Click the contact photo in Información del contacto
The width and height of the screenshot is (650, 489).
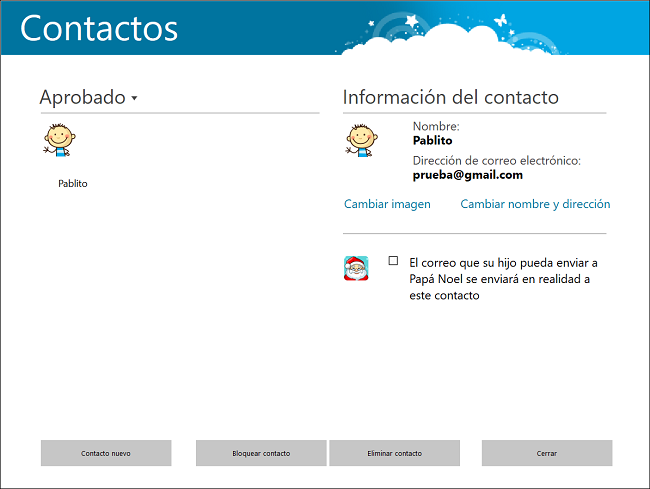pyautogui.click(x=361, y=139)
